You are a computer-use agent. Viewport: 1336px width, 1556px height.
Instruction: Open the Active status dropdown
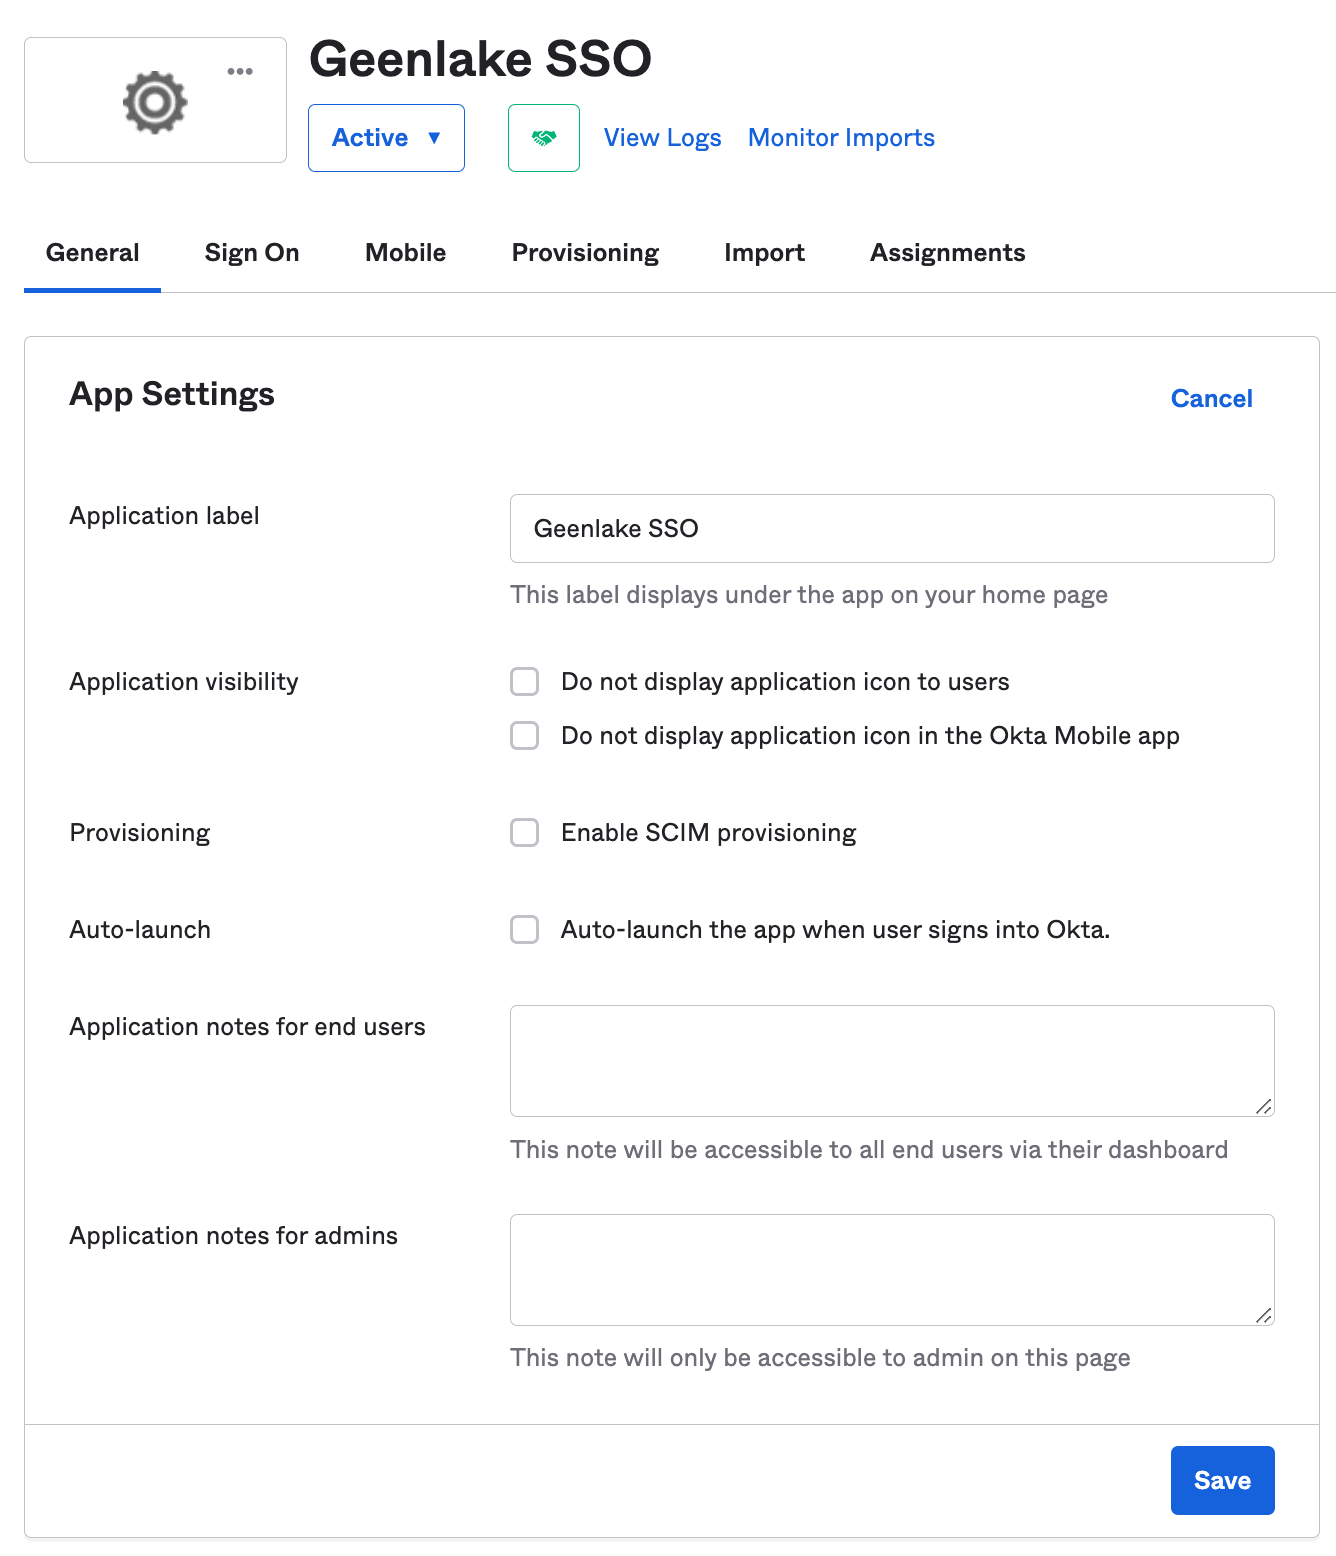[x=386, y=138]
